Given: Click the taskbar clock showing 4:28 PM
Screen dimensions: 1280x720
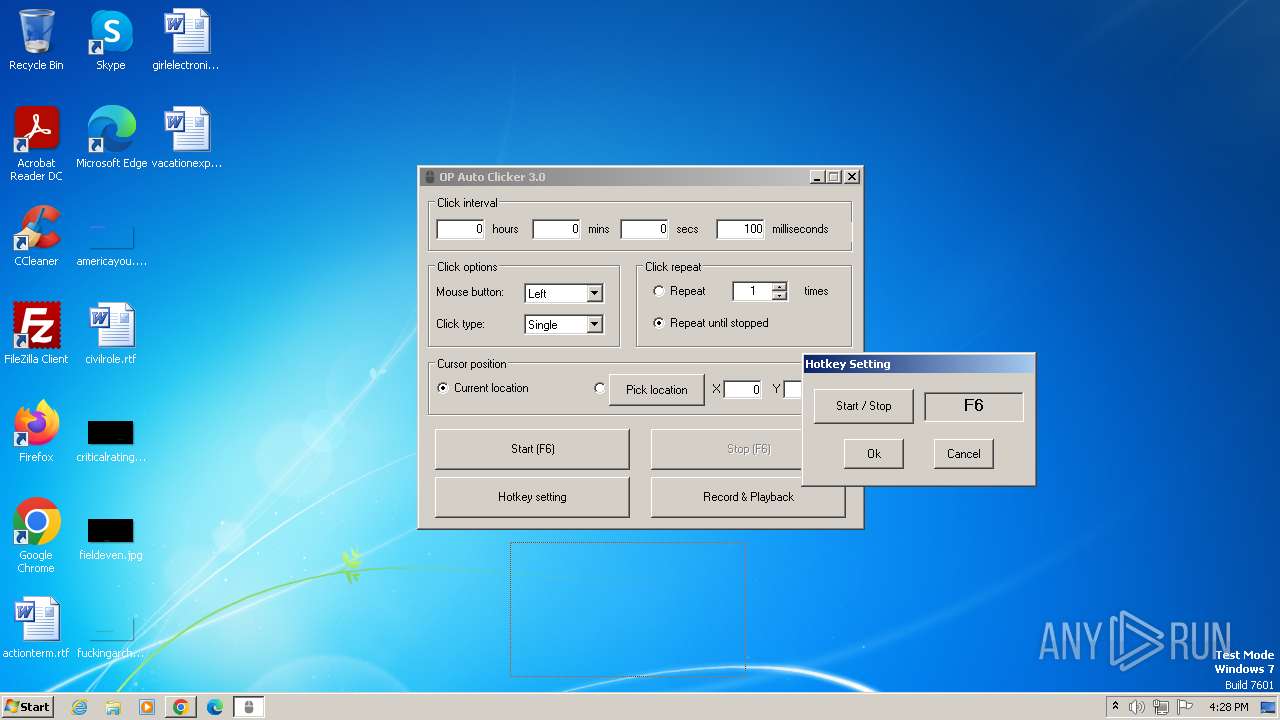Looking at the screenshot, I should point(1228,707).
